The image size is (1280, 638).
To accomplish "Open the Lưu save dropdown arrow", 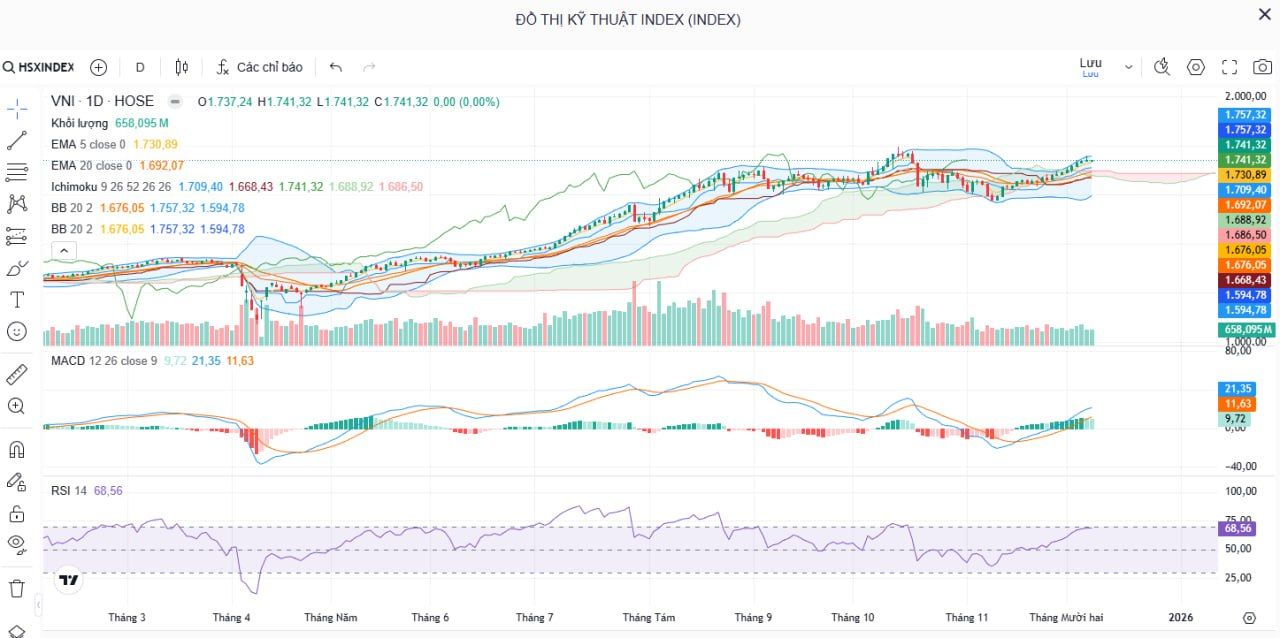I will click(x=1129, y=67).
